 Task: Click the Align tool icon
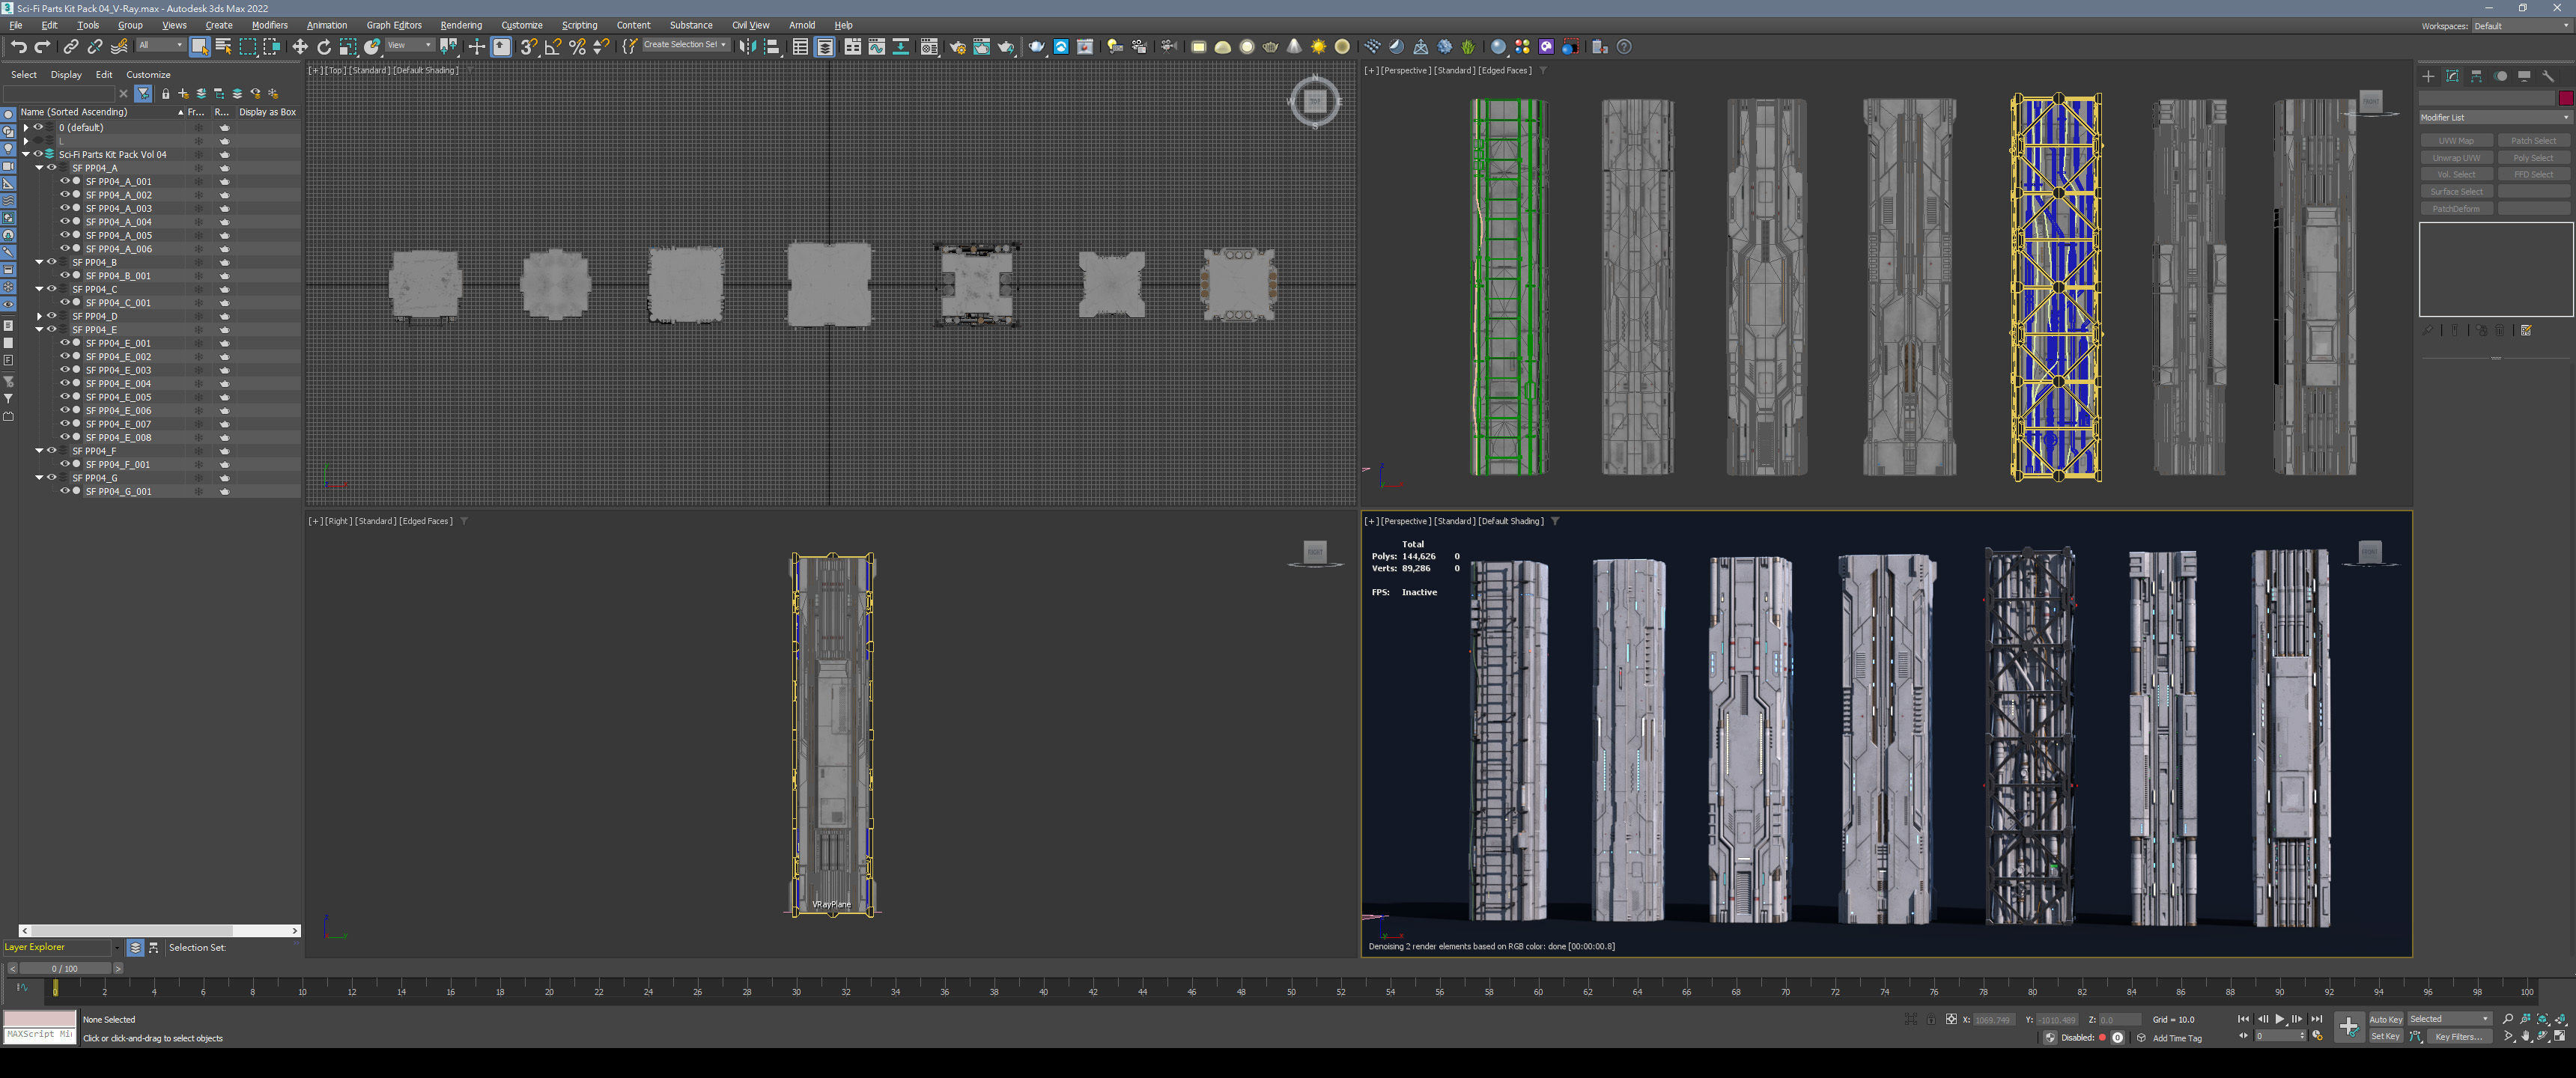pos(772,47)
